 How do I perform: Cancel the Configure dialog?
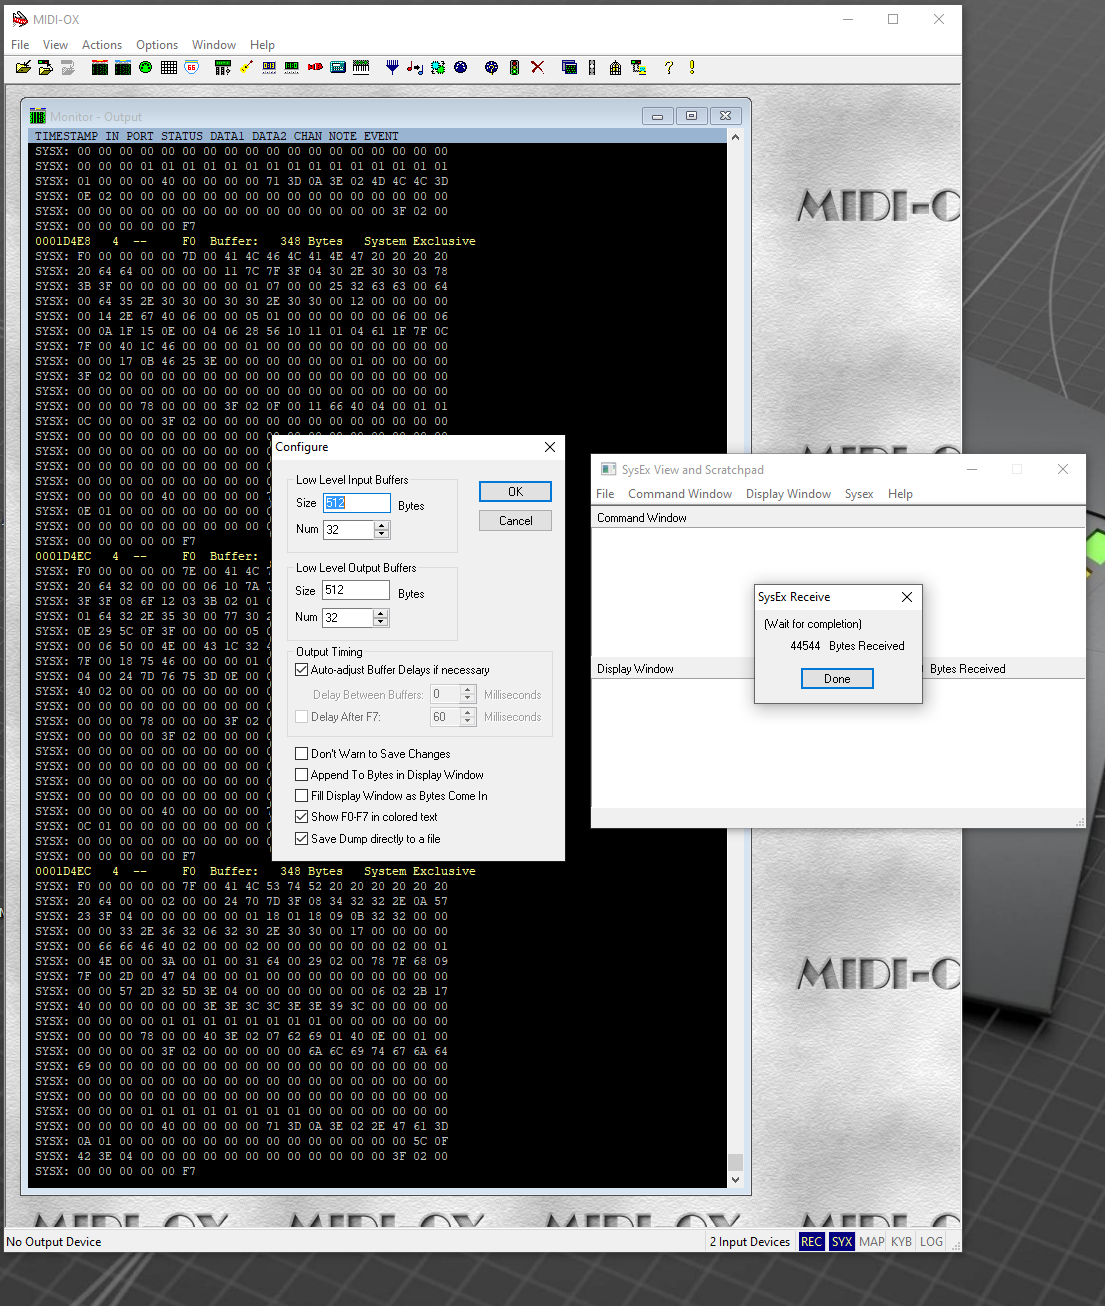[515, 521]
